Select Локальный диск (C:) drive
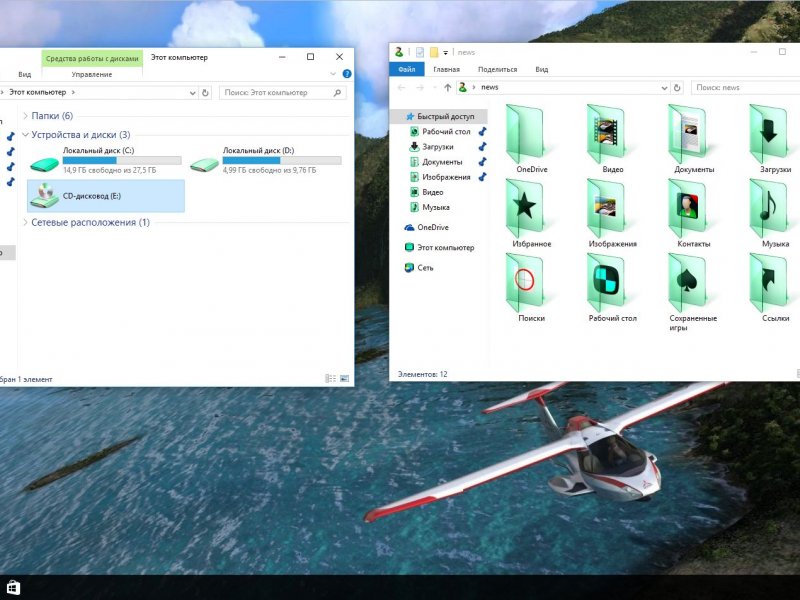Viewport: 800px width, 600px height. coord(106,160)
